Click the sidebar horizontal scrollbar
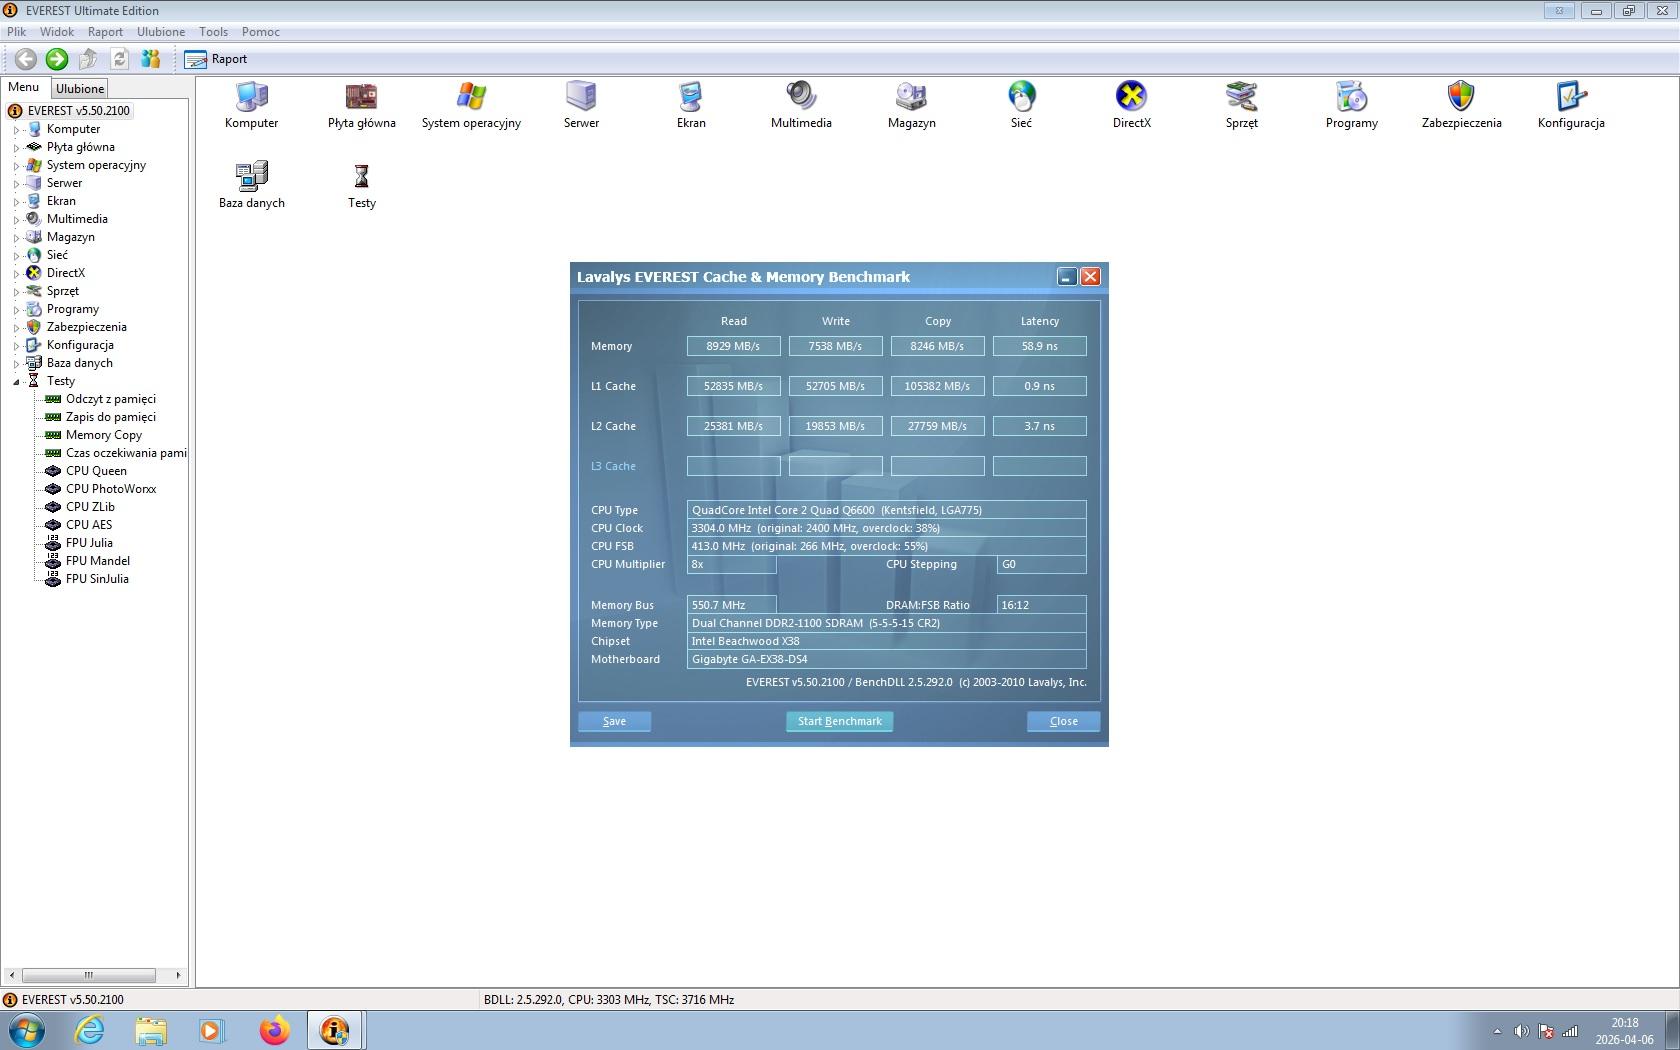 [x=88, y=975]
